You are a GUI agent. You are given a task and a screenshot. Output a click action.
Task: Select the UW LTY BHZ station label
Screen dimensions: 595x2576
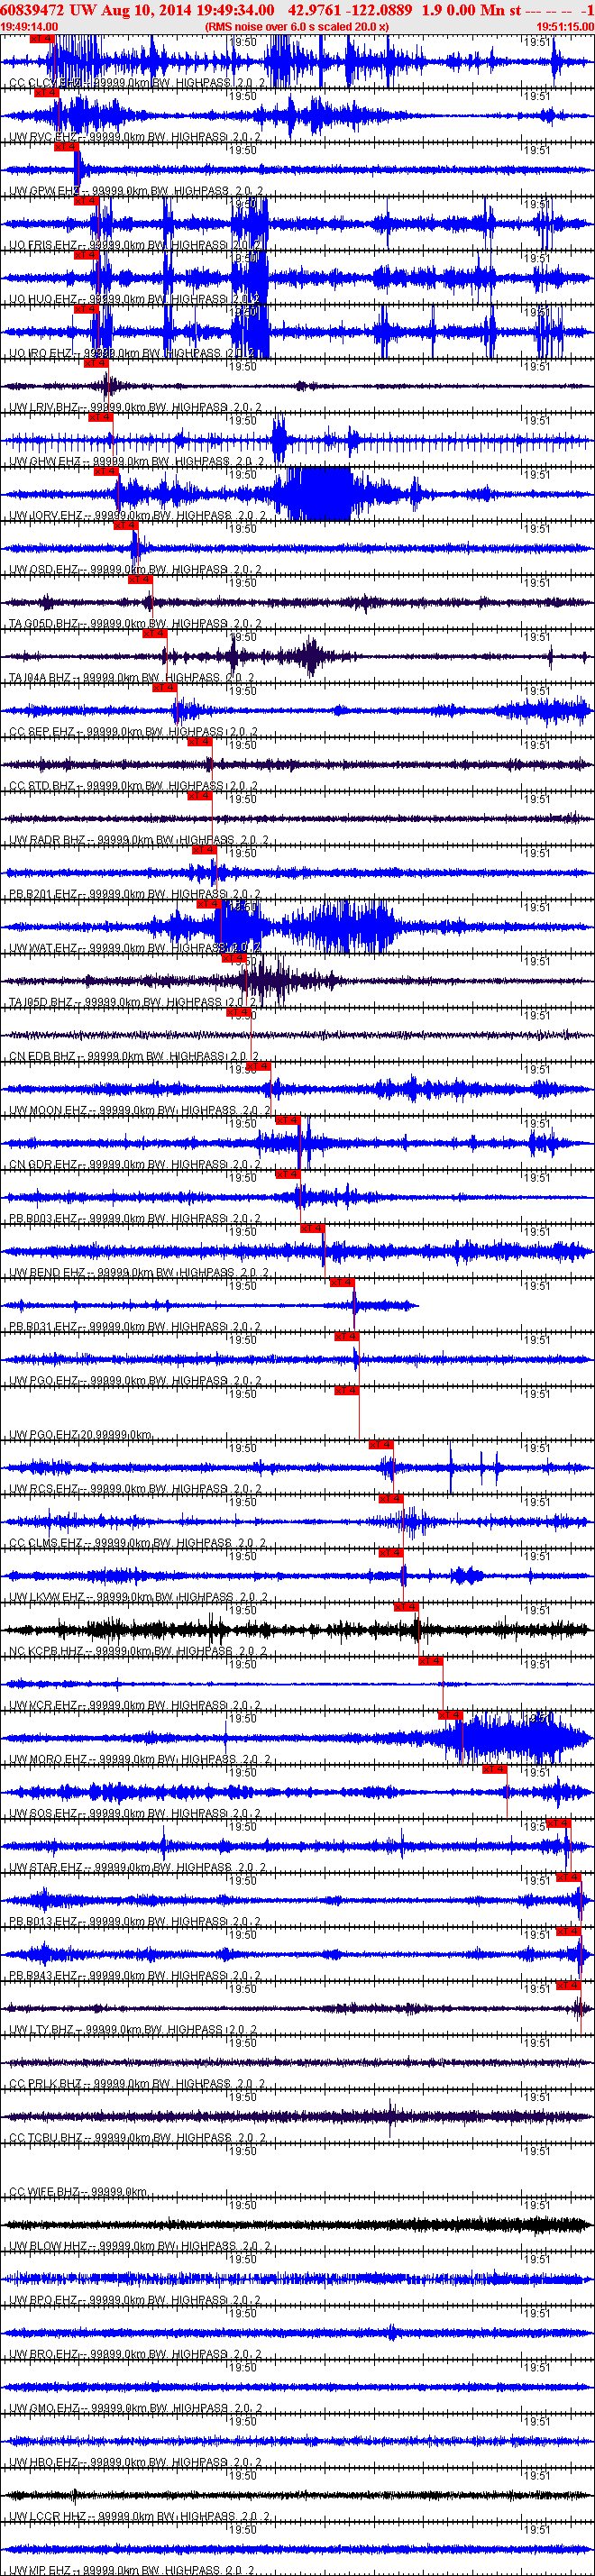pyautogui.click(x=133, y=2029)
